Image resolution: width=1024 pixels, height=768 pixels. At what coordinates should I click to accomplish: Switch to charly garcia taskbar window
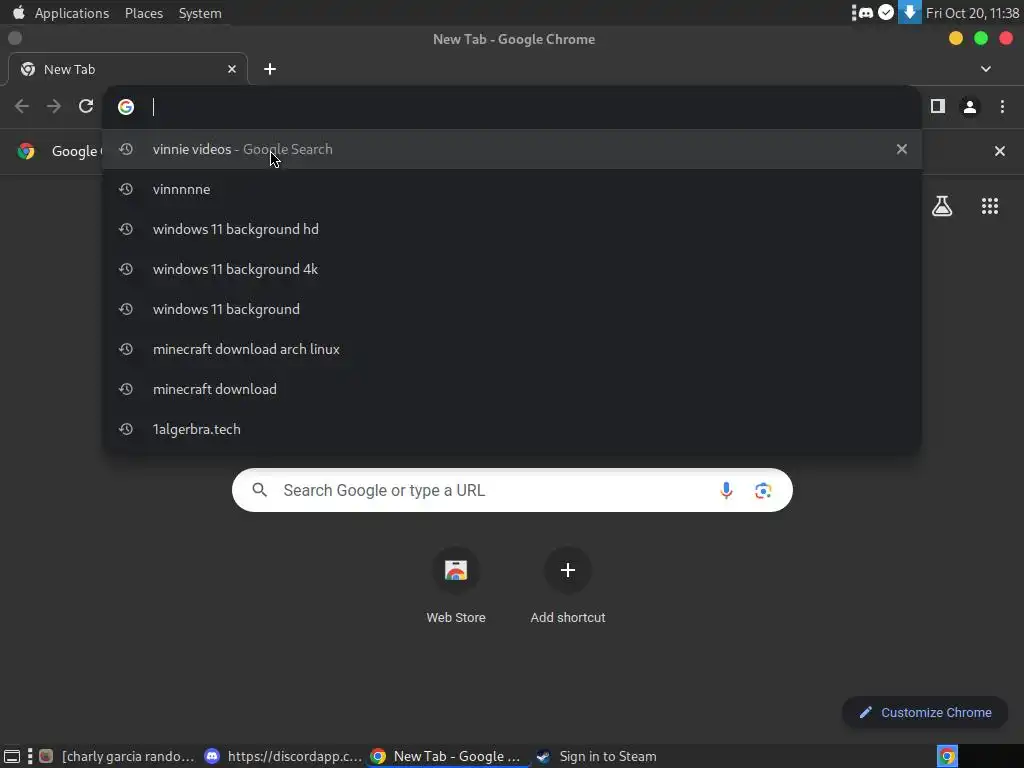pos(118,756)
